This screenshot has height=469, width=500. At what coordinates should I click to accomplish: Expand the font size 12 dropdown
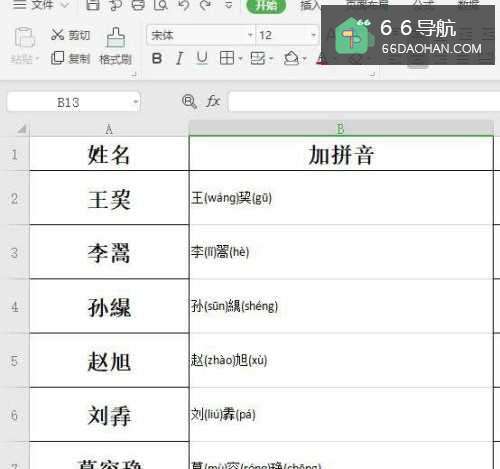313,35
